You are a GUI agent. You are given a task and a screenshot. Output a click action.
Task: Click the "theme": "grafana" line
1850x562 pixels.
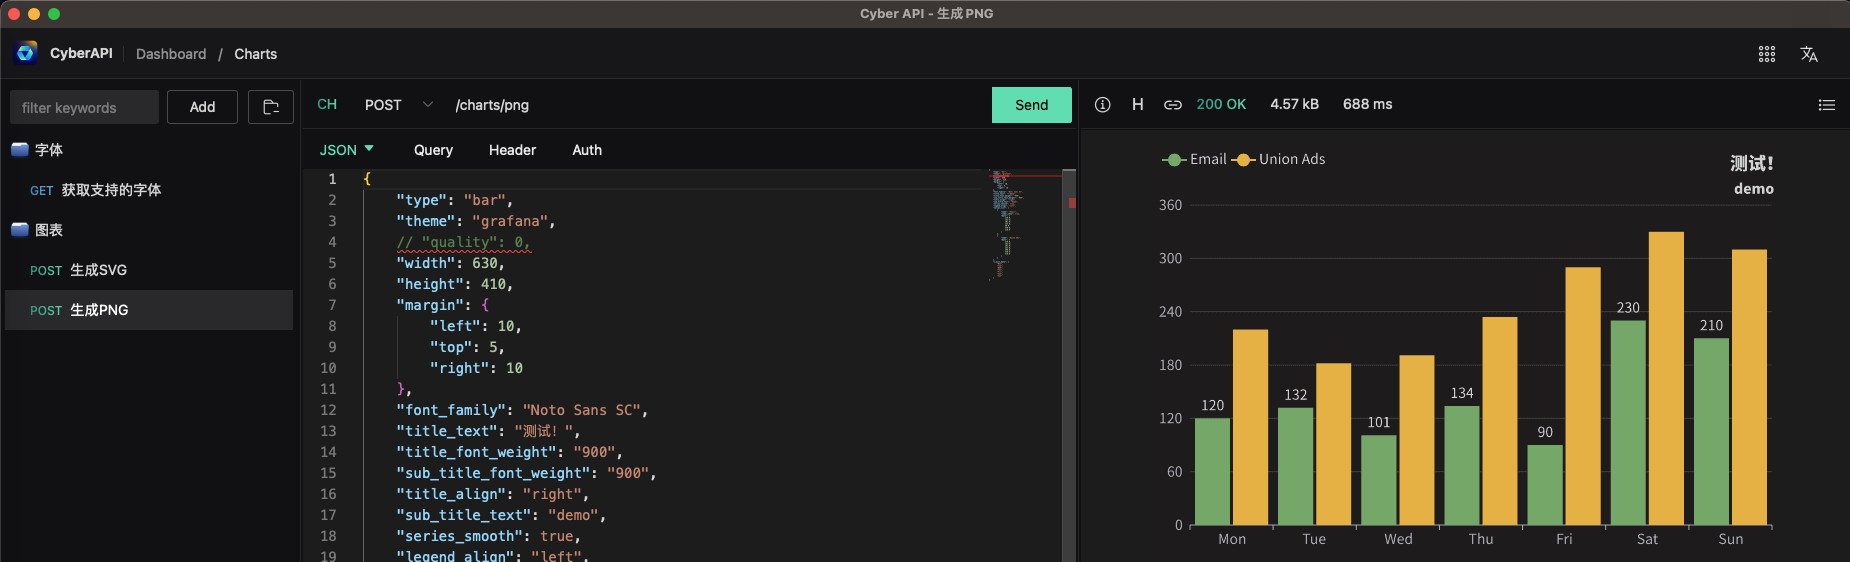475,221
